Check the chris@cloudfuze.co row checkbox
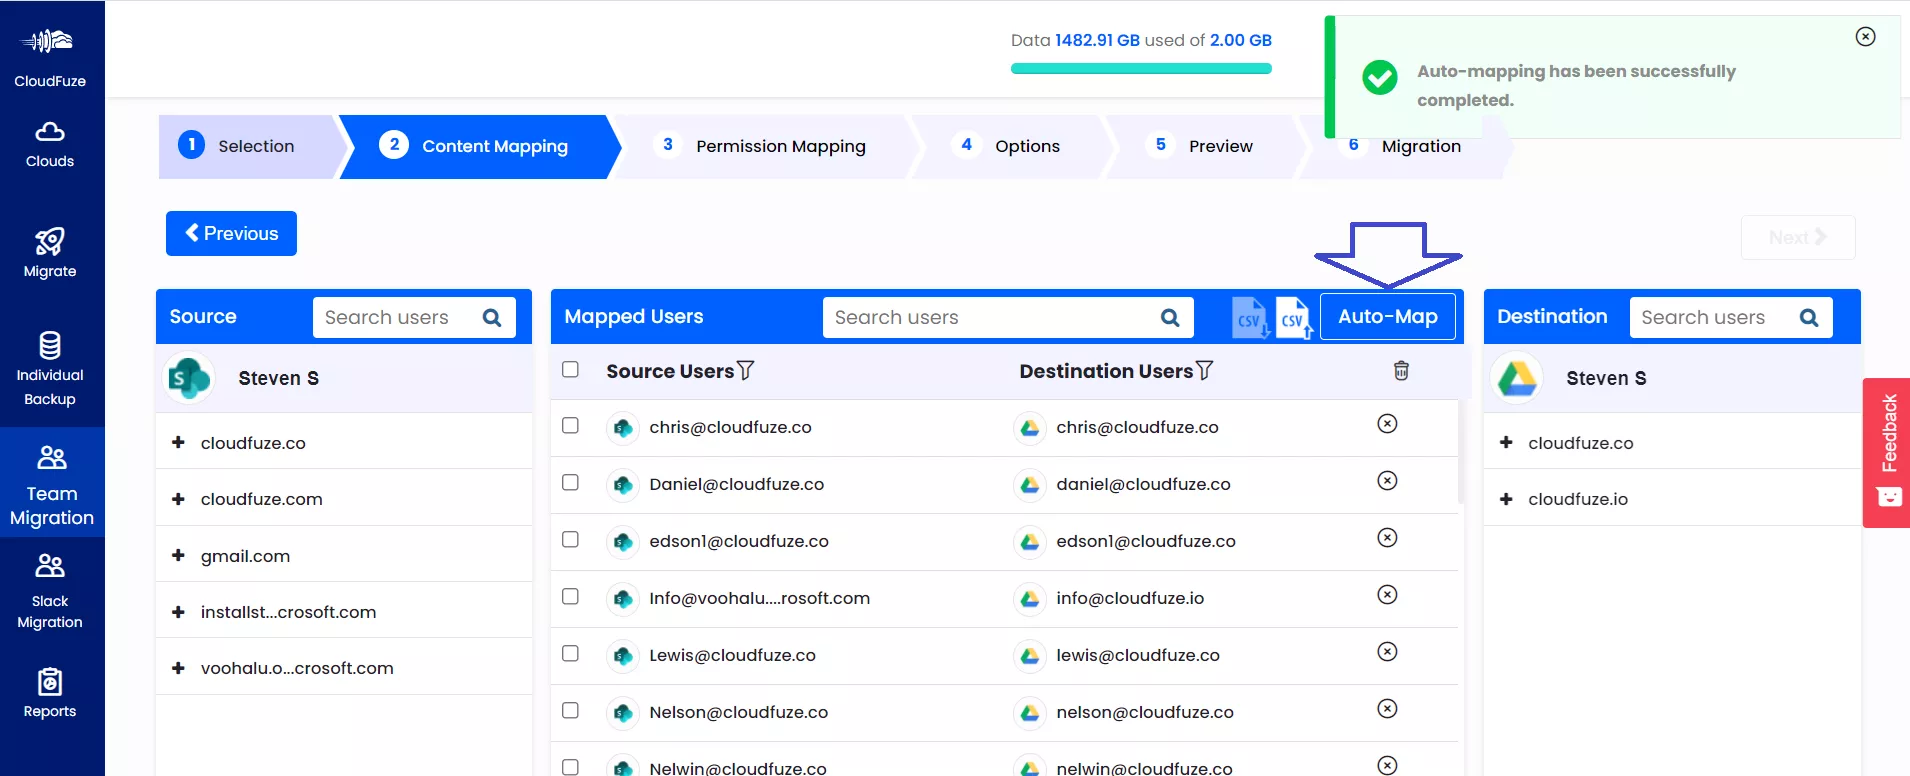1910x776 pixels. pyautogui.click(x=570, y=425)
